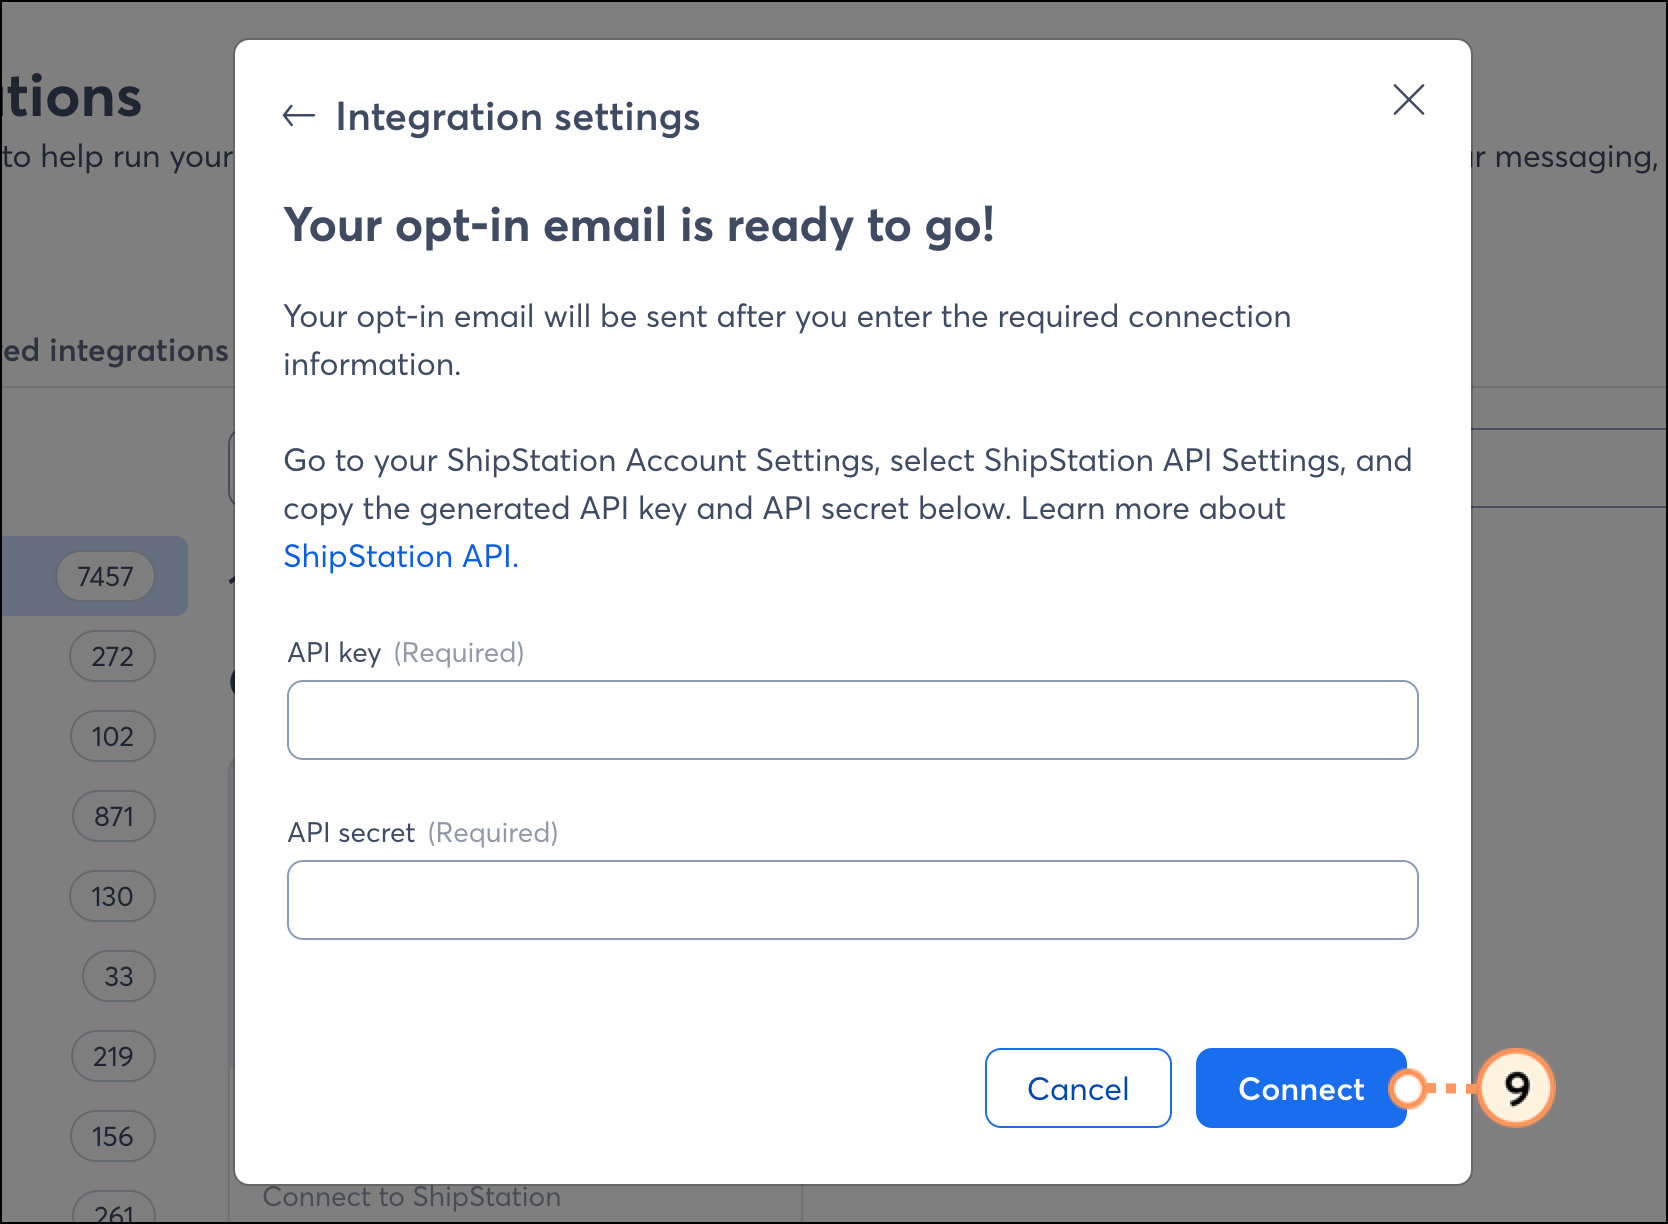Click the Integration settings heading
Screen dimensions: 1668x1224
(517, 117)
